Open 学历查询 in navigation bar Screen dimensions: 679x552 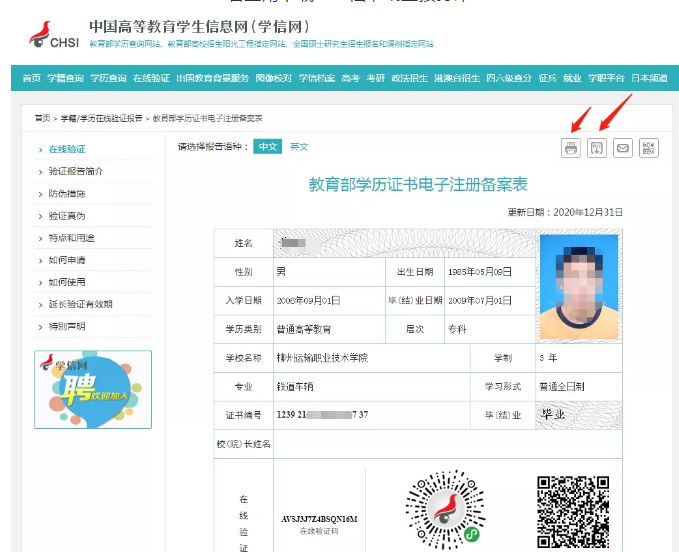point(108,78)
